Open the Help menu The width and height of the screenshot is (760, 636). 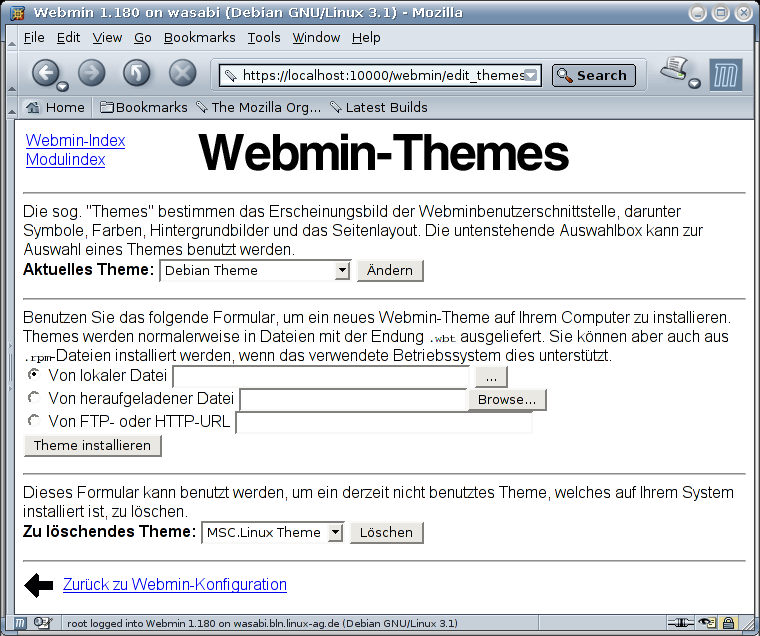tap(366, 37)
